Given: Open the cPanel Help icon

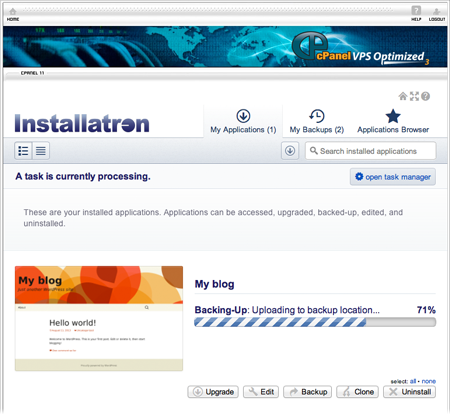Looking at the screenshot, I should (416, 14).
